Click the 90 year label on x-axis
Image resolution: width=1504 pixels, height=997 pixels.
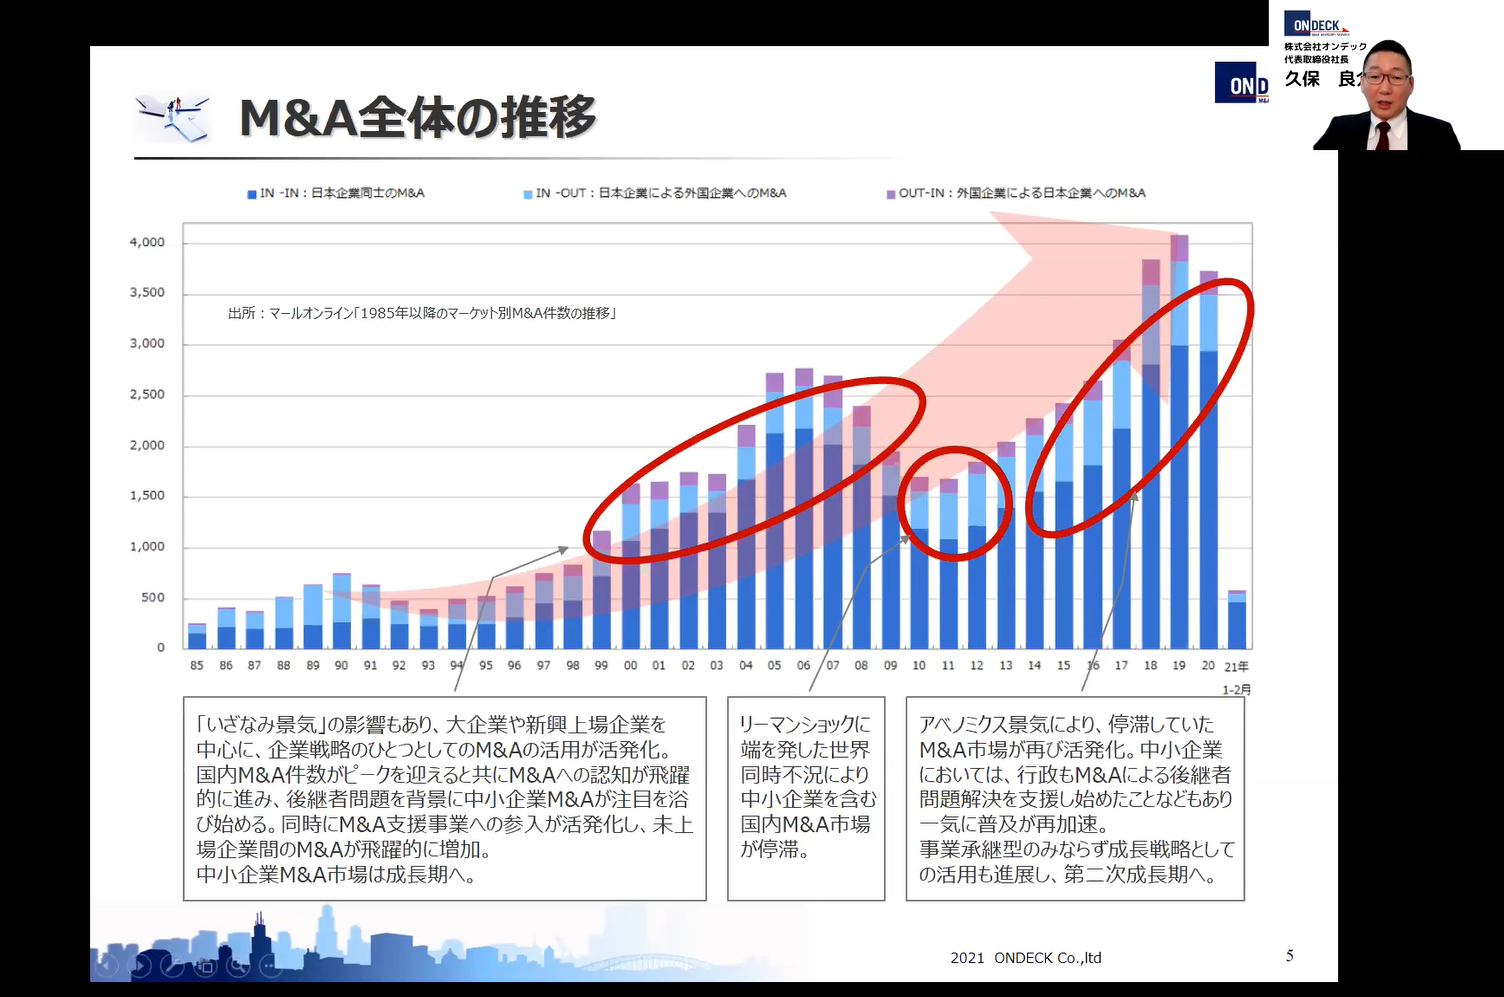(341, 665)
